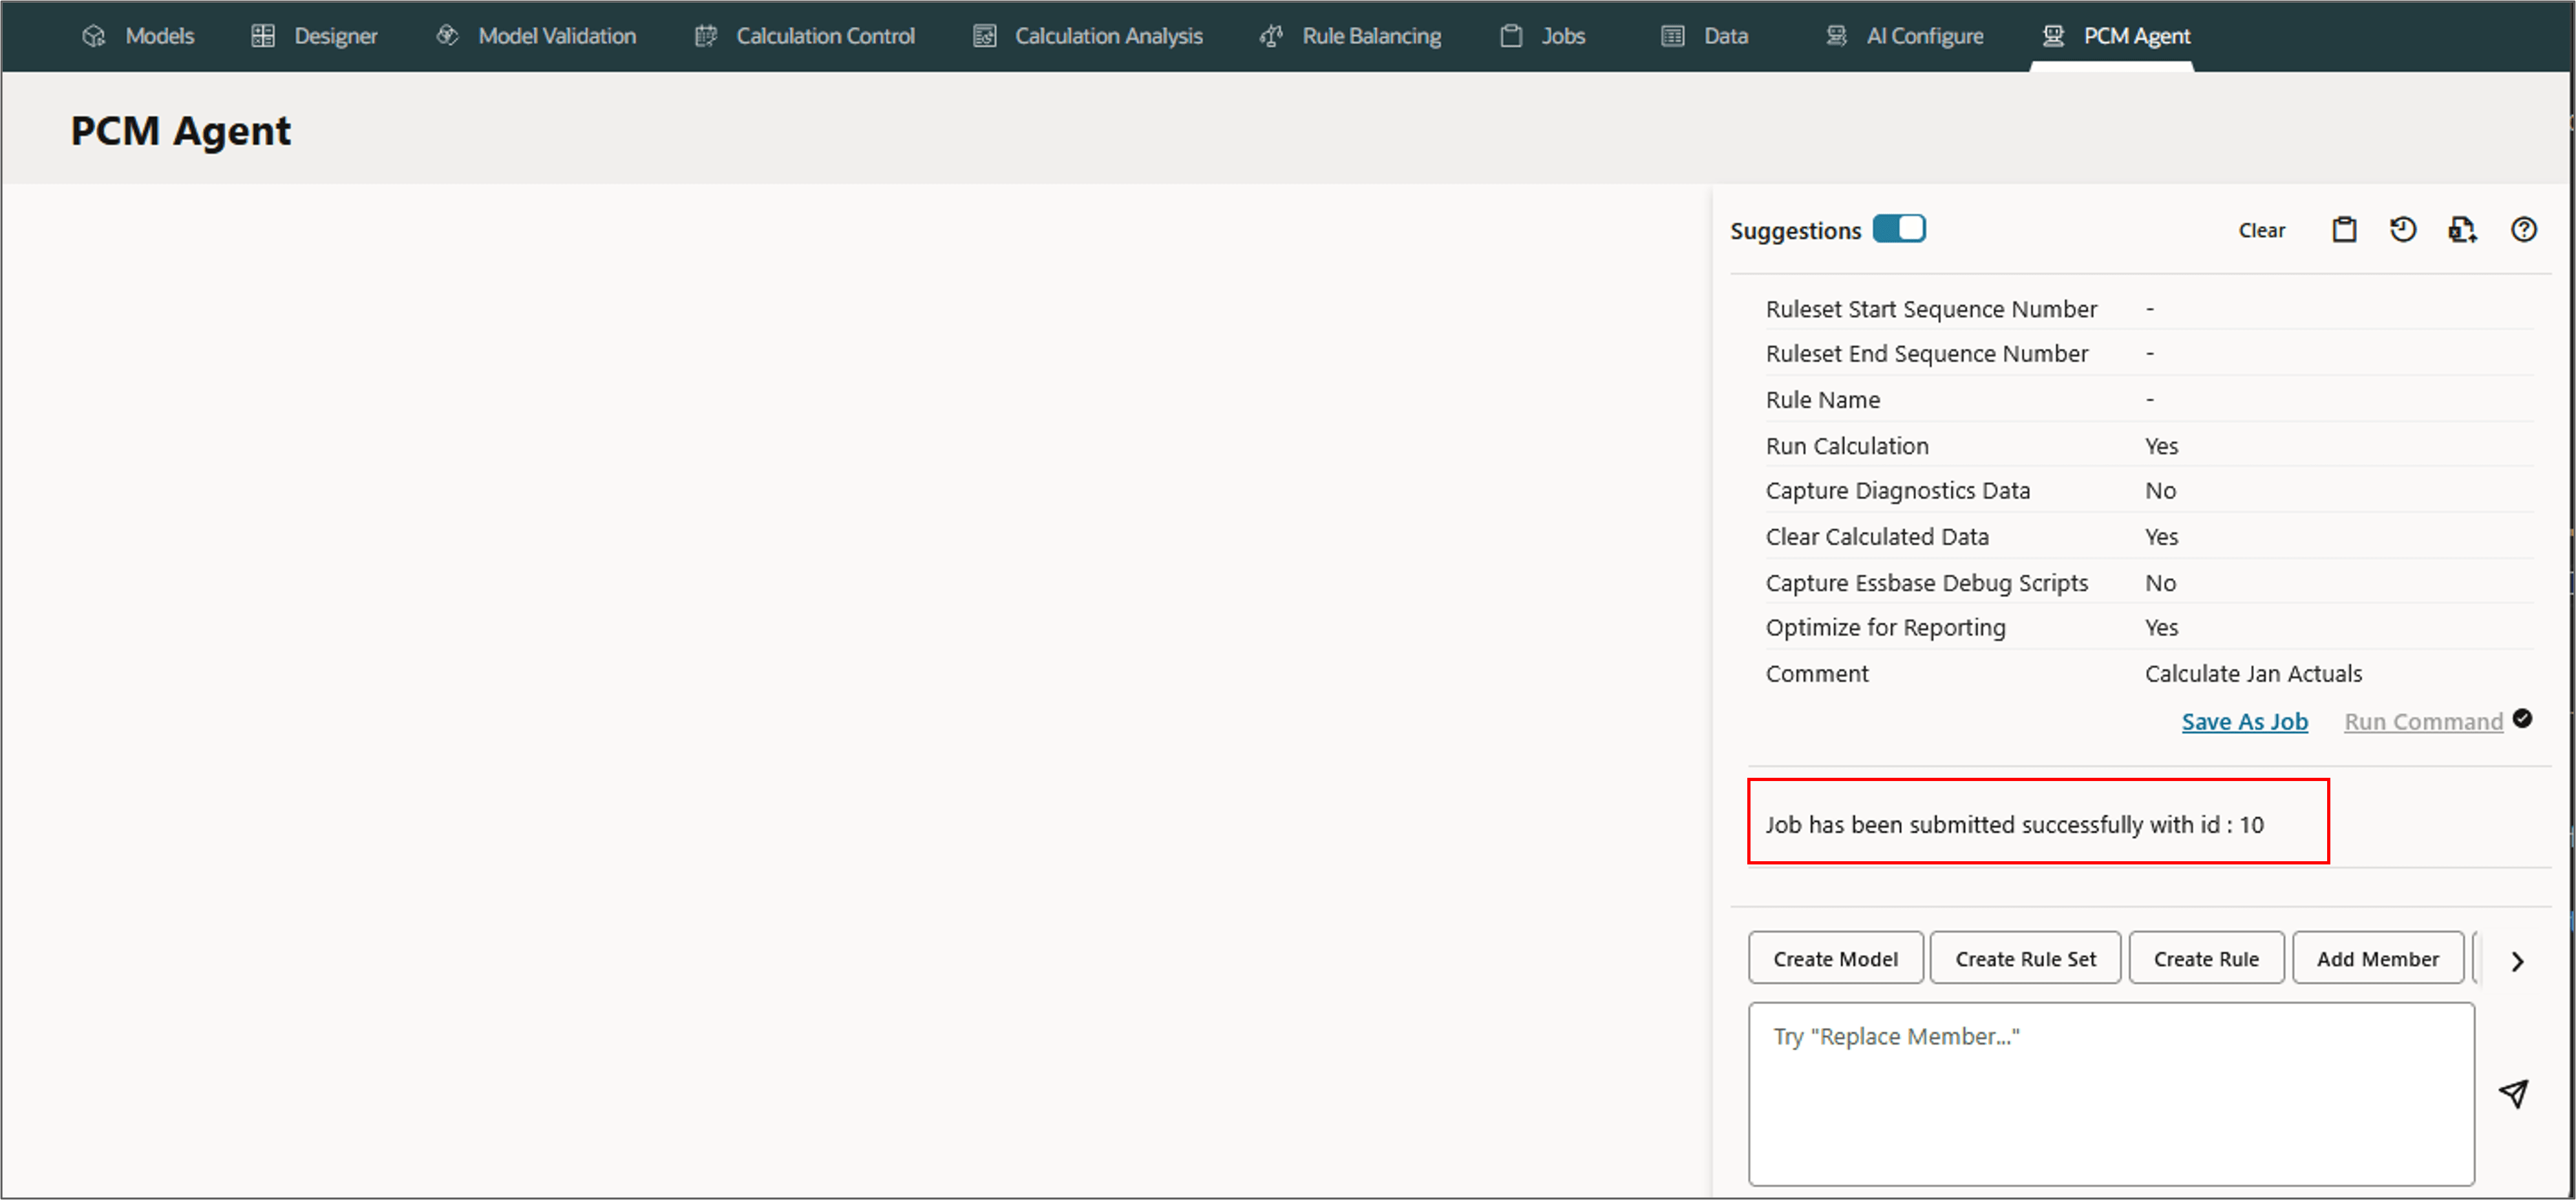The image size is (2576, 1200).
Task: Turn off the Suggestions toggle
Action: click(x=1898, y=229)
